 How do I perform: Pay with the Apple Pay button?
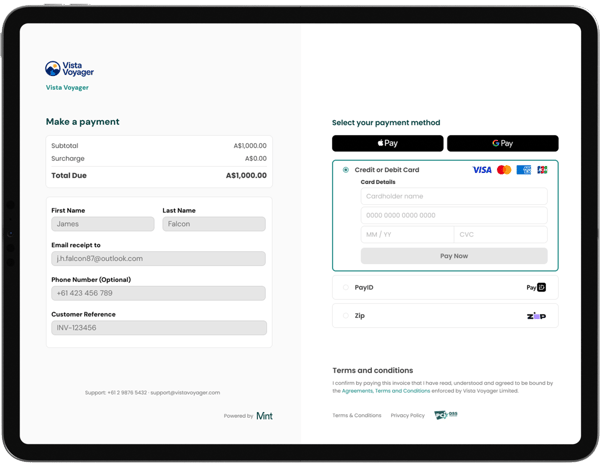pos(388,143)
